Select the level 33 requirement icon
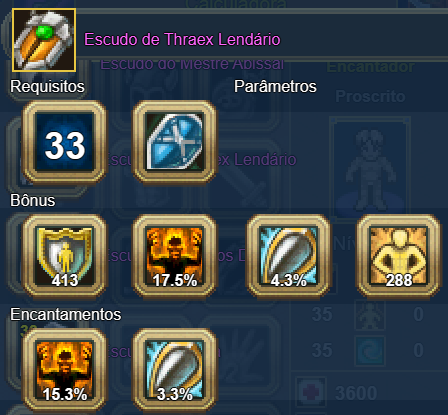This screenshot has width=448, height=415. (65, 142)
